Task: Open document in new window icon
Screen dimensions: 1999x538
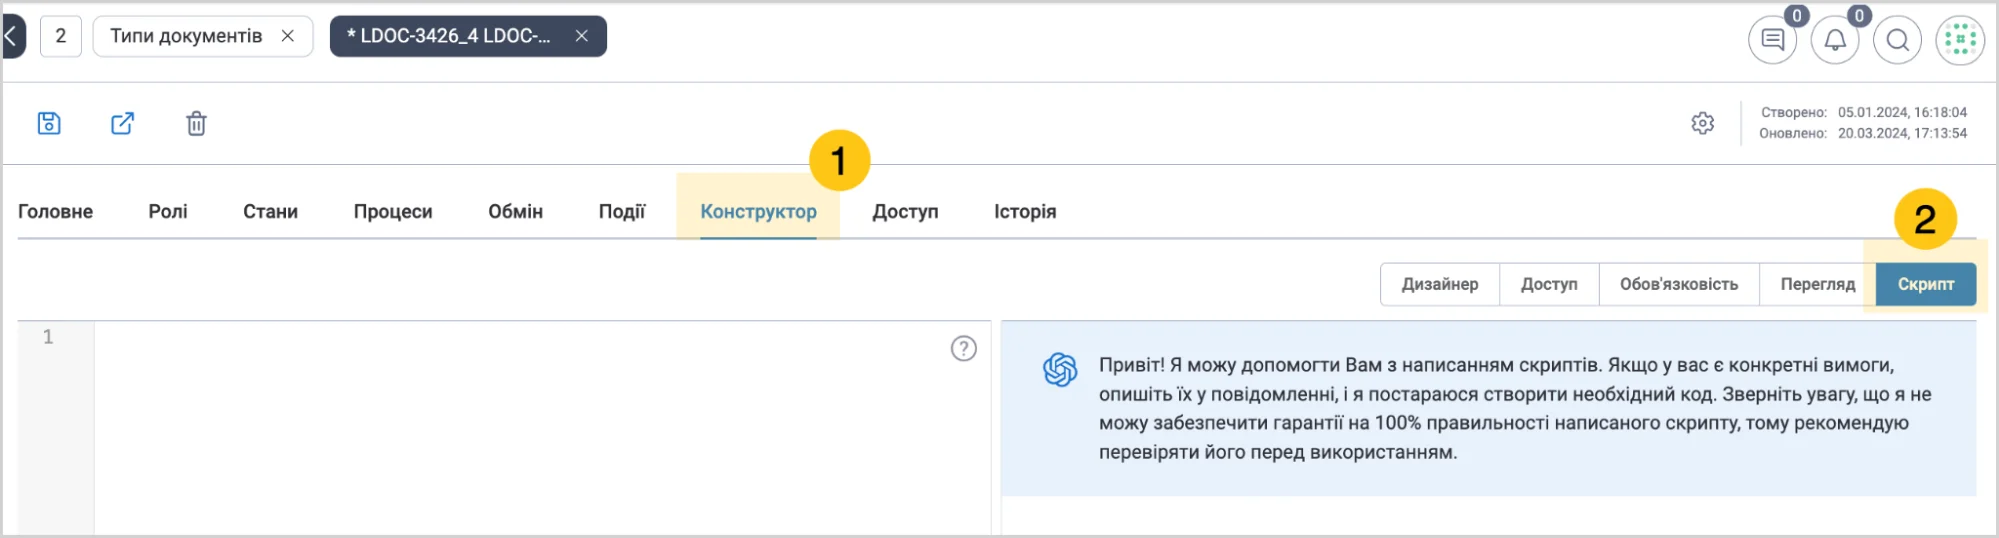Action: click(x=122, y=123)
